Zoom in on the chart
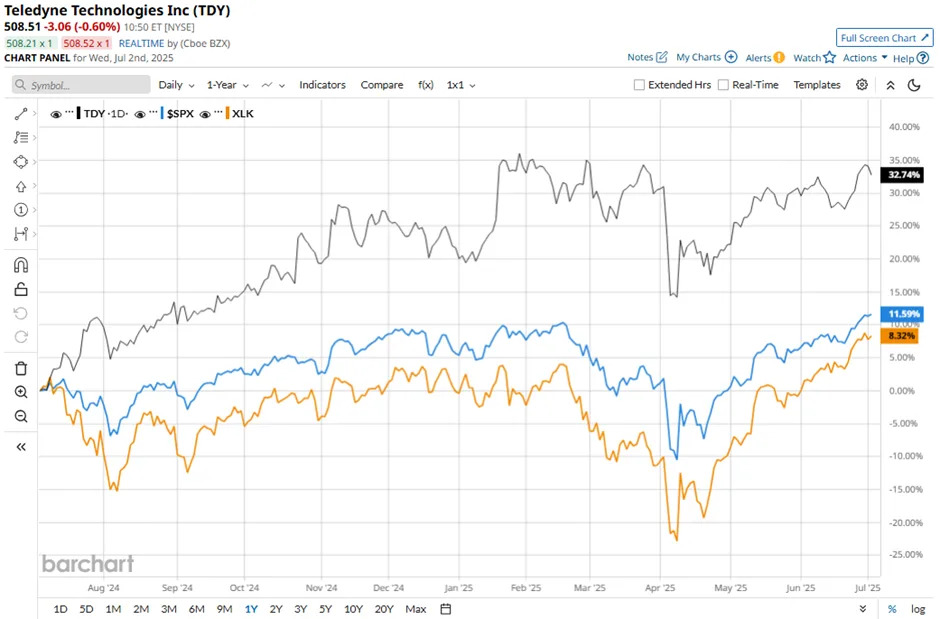Viewport: 940px width, 619px height. [x=21, y=392]
